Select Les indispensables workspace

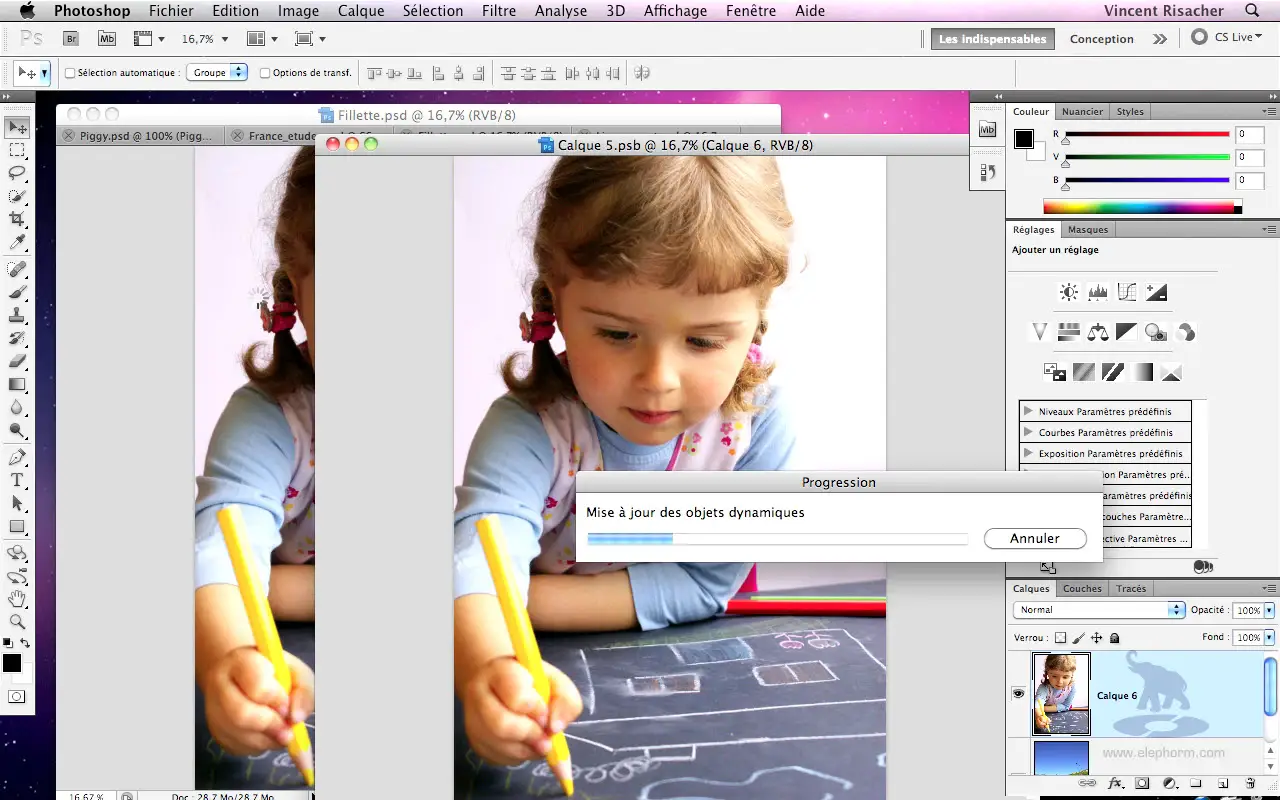(x=993, y=39)
